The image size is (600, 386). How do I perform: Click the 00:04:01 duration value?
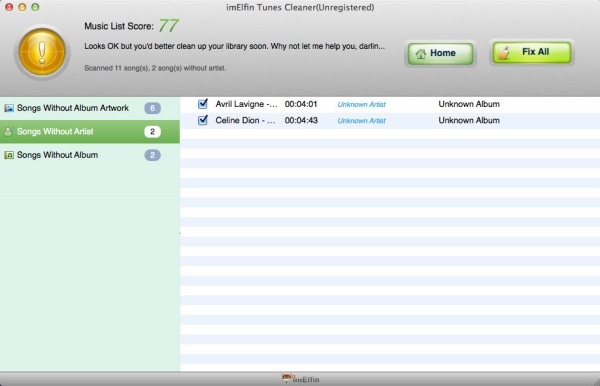pyautogui.click(x=301, y=104)
